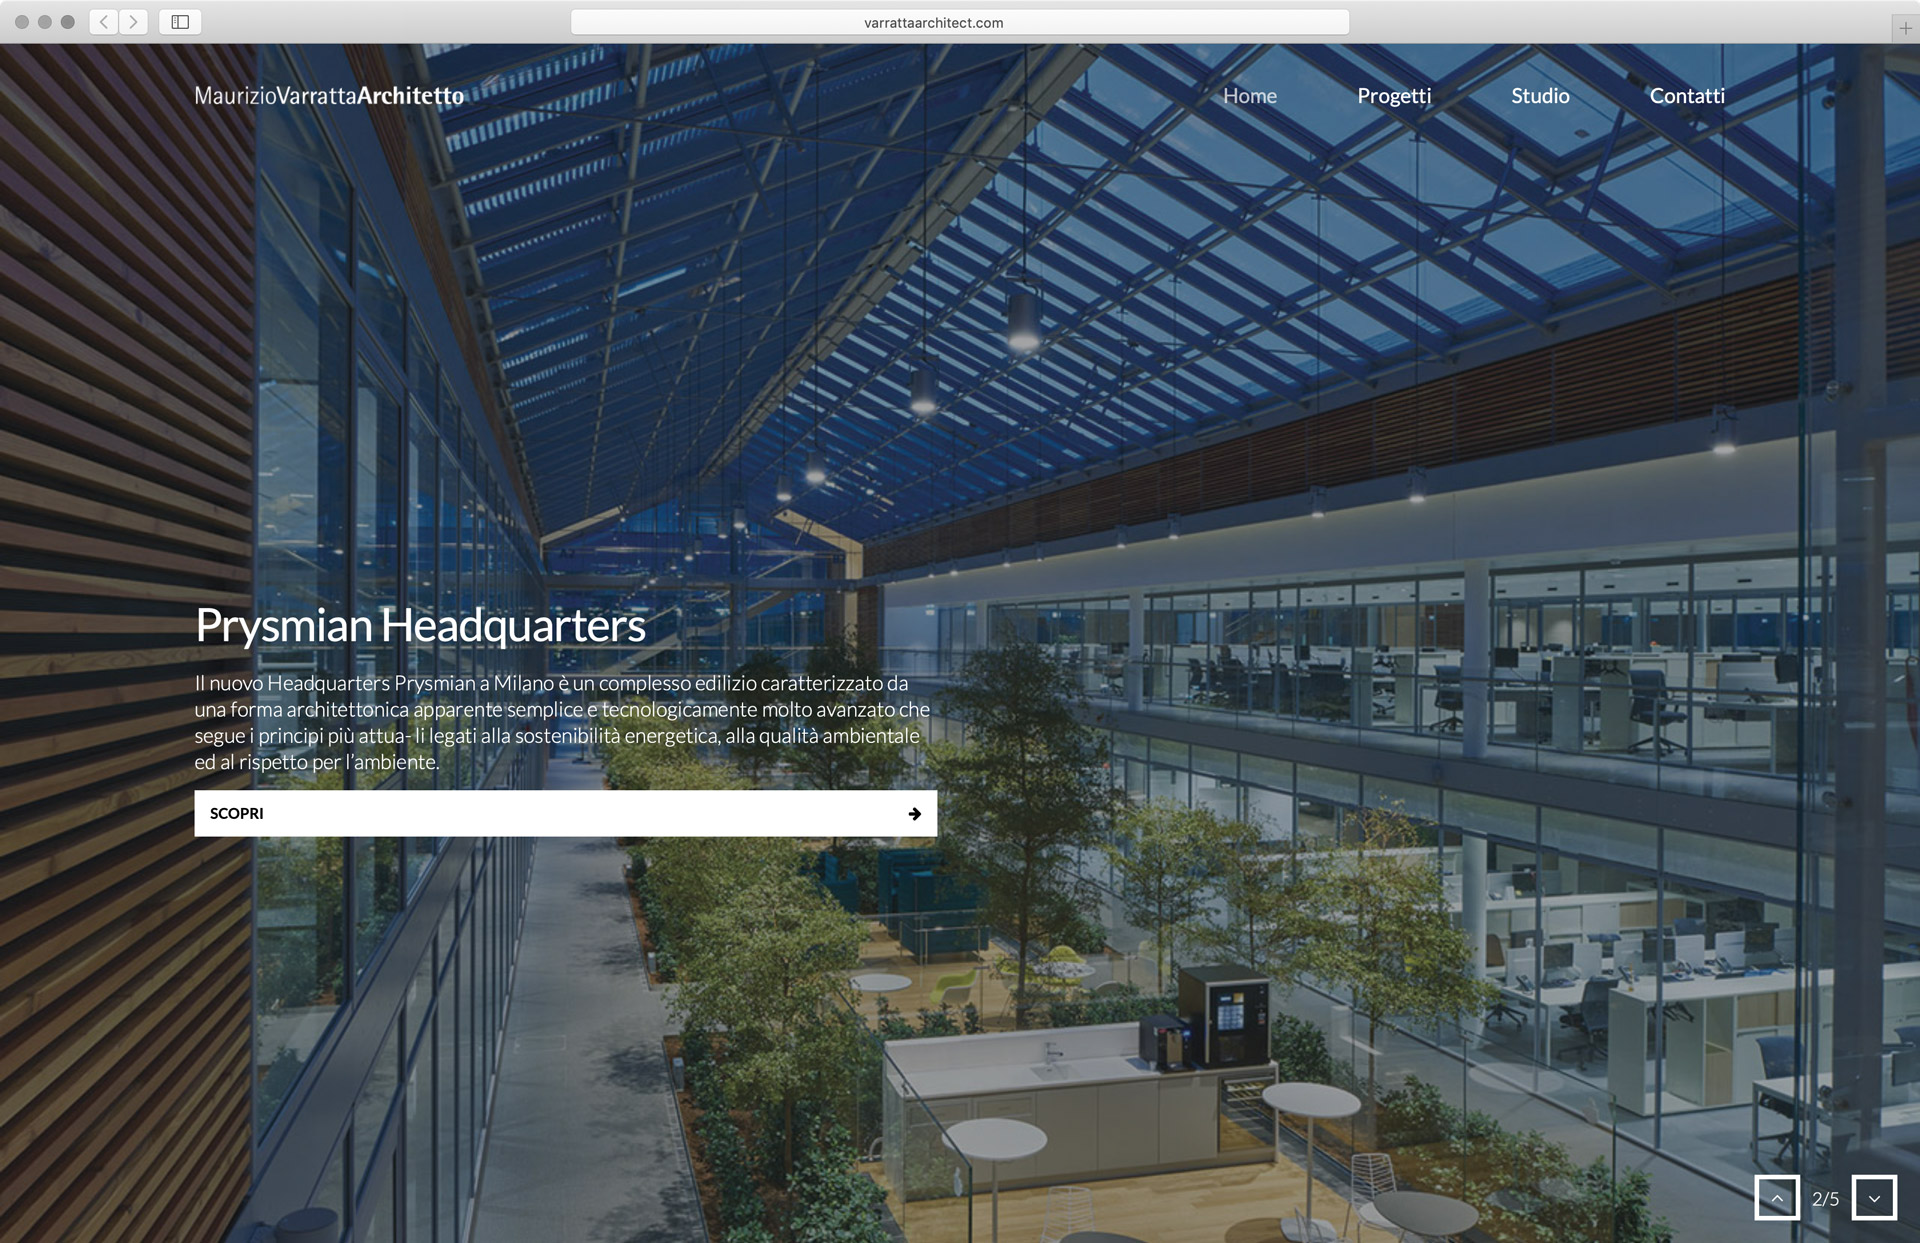1920x1243 pixels.
Task: Go back with the browser back arrow
Action: click(104, 22)
